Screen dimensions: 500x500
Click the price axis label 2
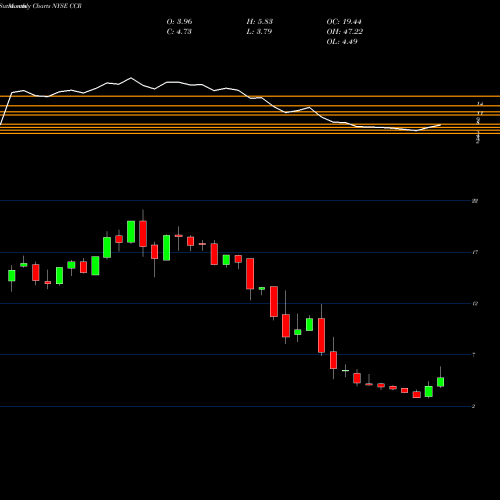pyautogui.click(x=474, y=406)
